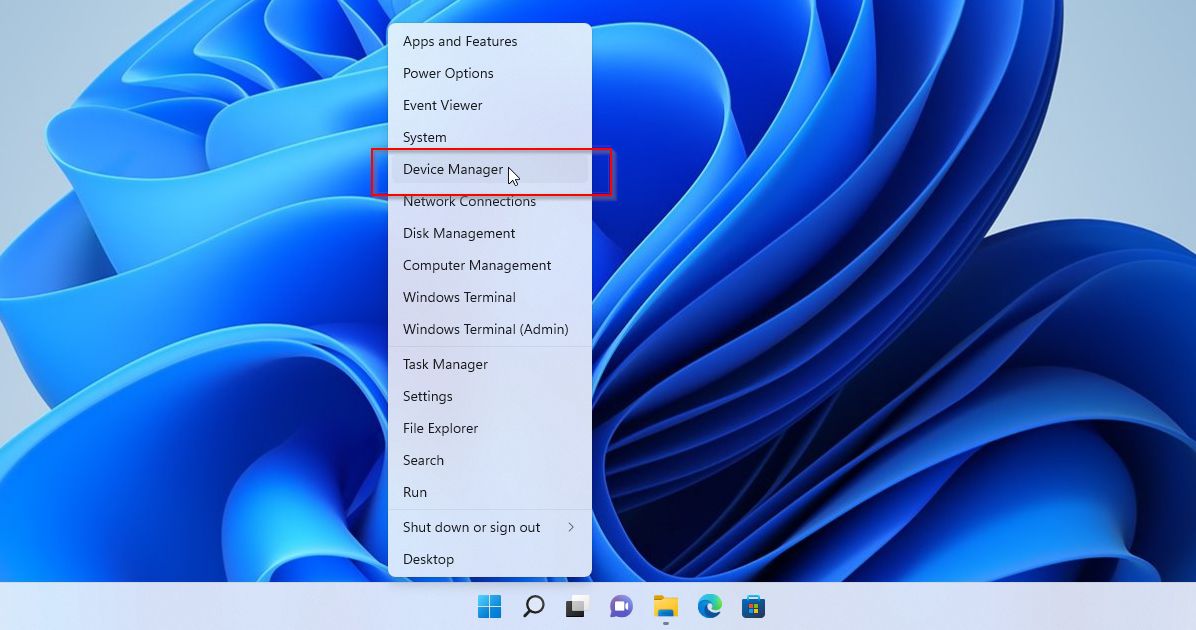The width and height of the screenshot is (1196, 630).
Task: Open Task View from the taskbar
Action: point(577,606)
